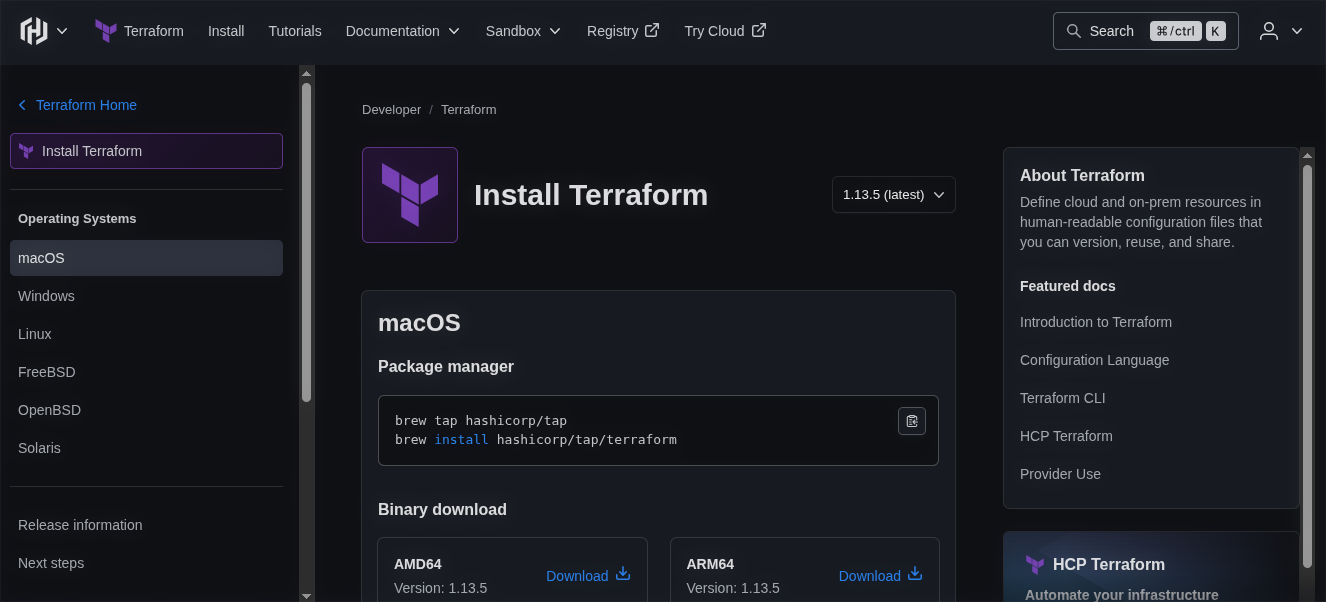Open the Introduction to Terraform link

click(1096, 321)
